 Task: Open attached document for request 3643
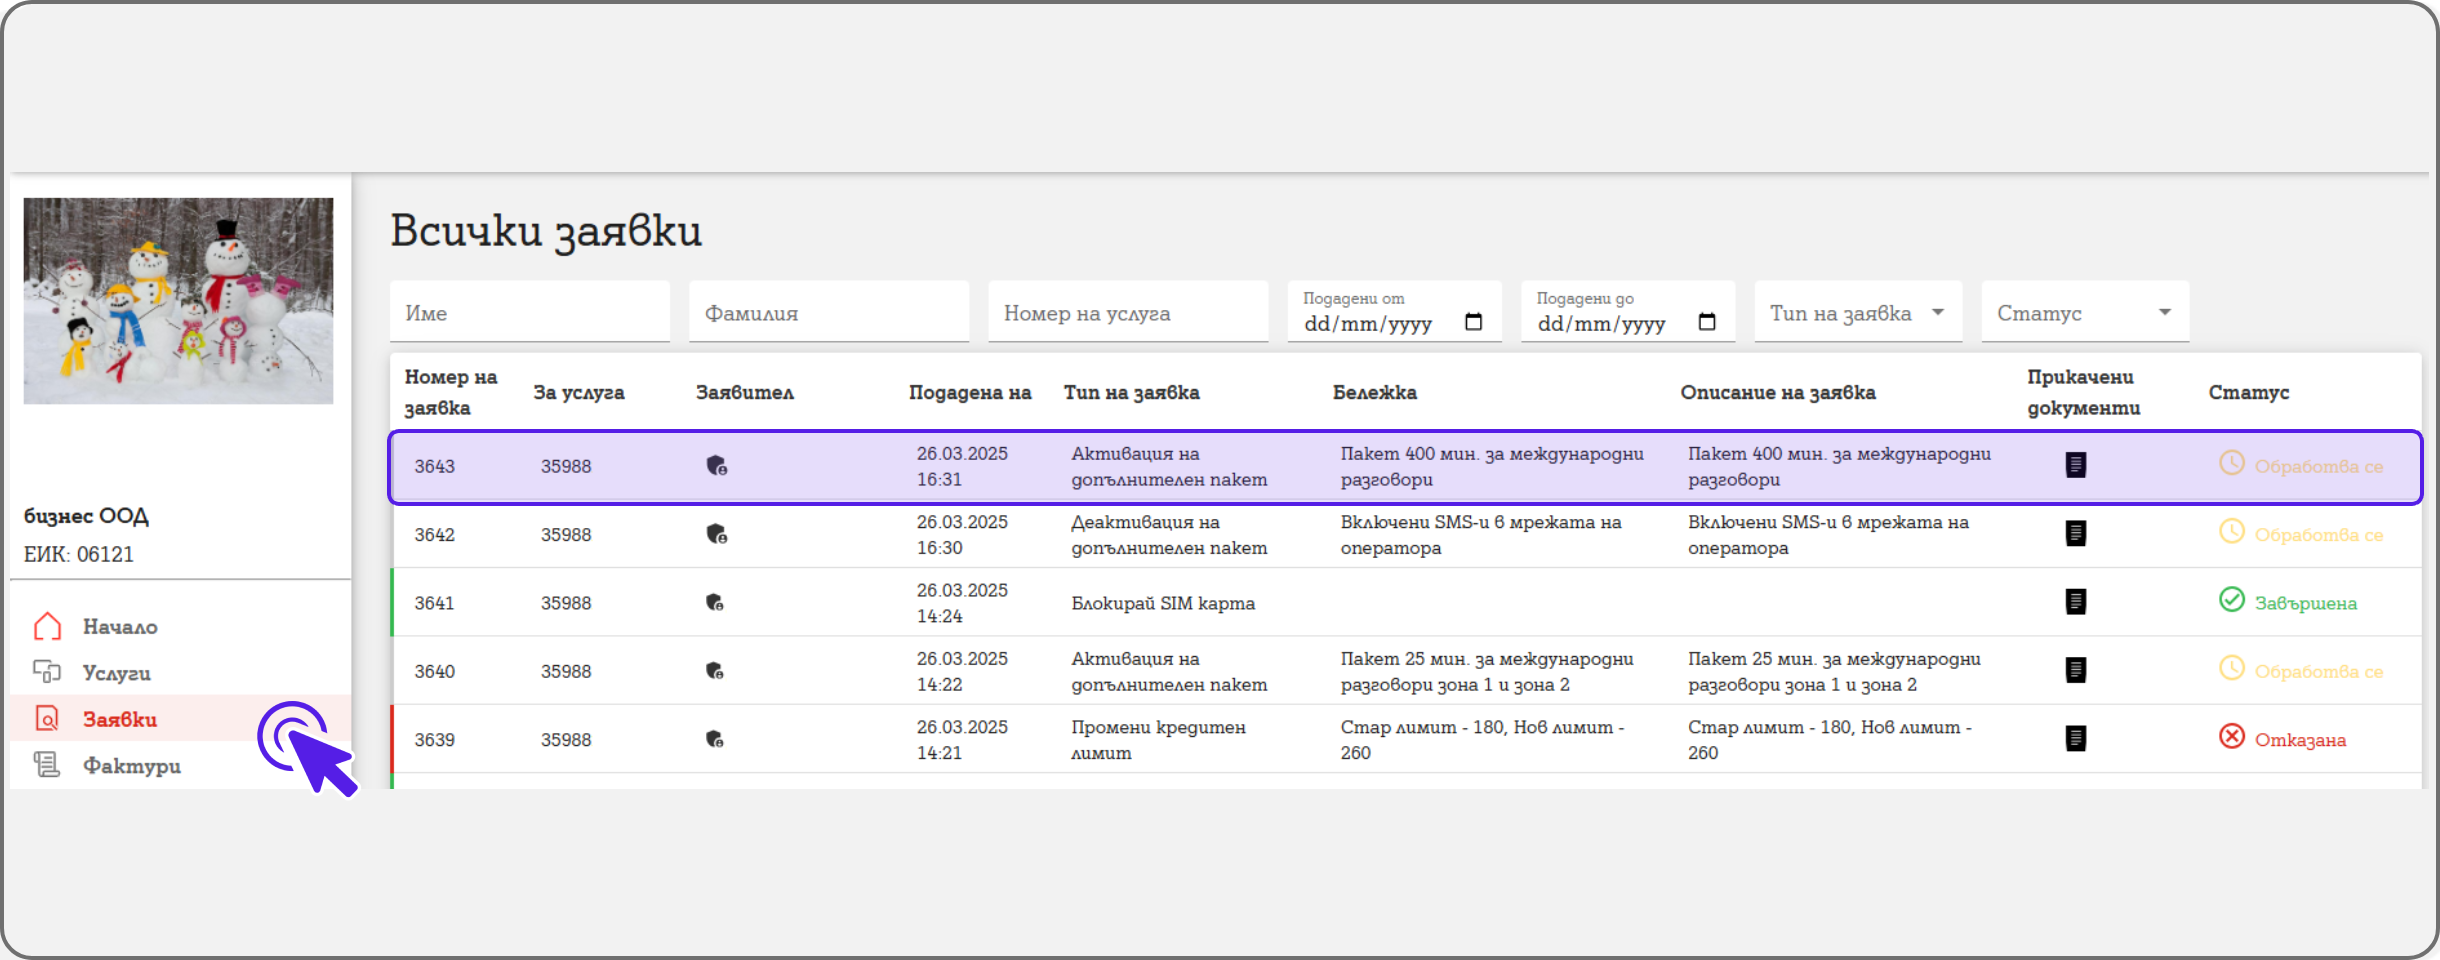click(2076, 465)
